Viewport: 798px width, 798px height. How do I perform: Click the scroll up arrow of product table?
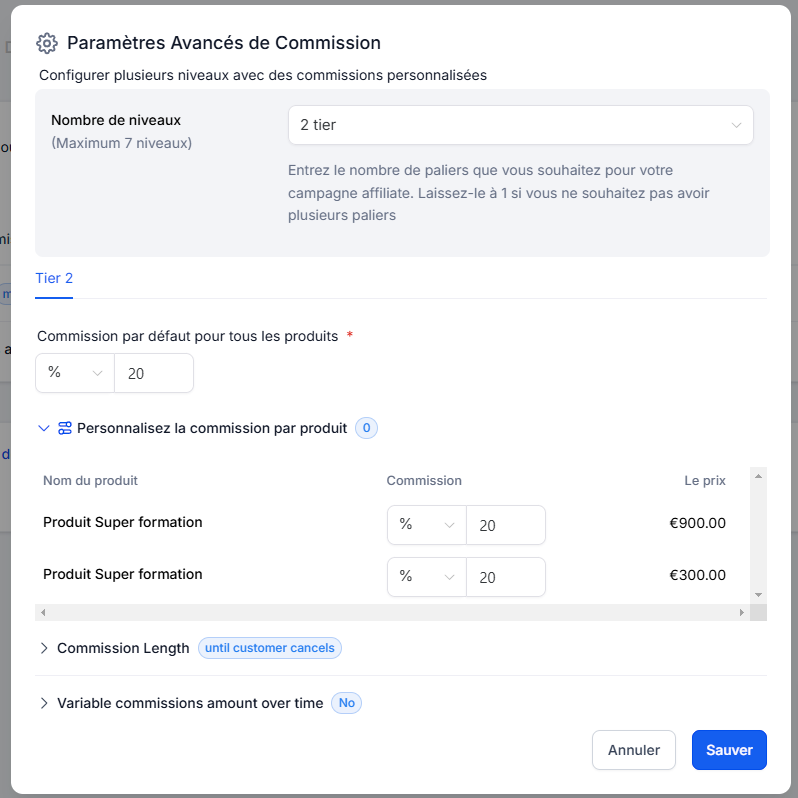(x=758, y=476)
